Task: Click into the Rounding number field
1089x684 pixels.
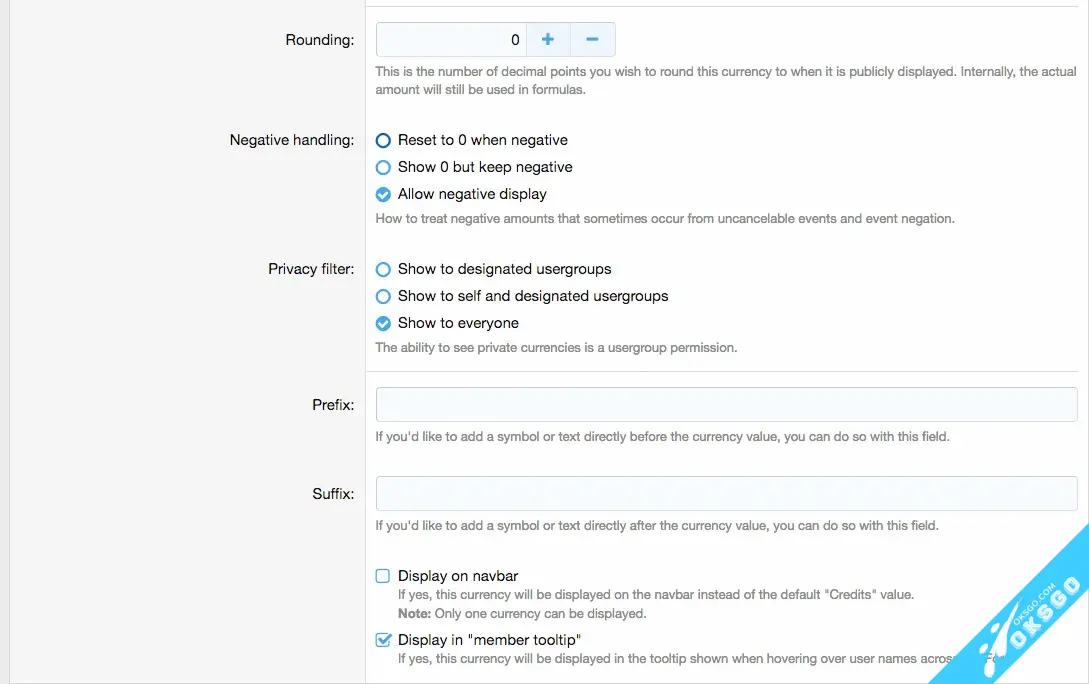Action: coord(451,40)
